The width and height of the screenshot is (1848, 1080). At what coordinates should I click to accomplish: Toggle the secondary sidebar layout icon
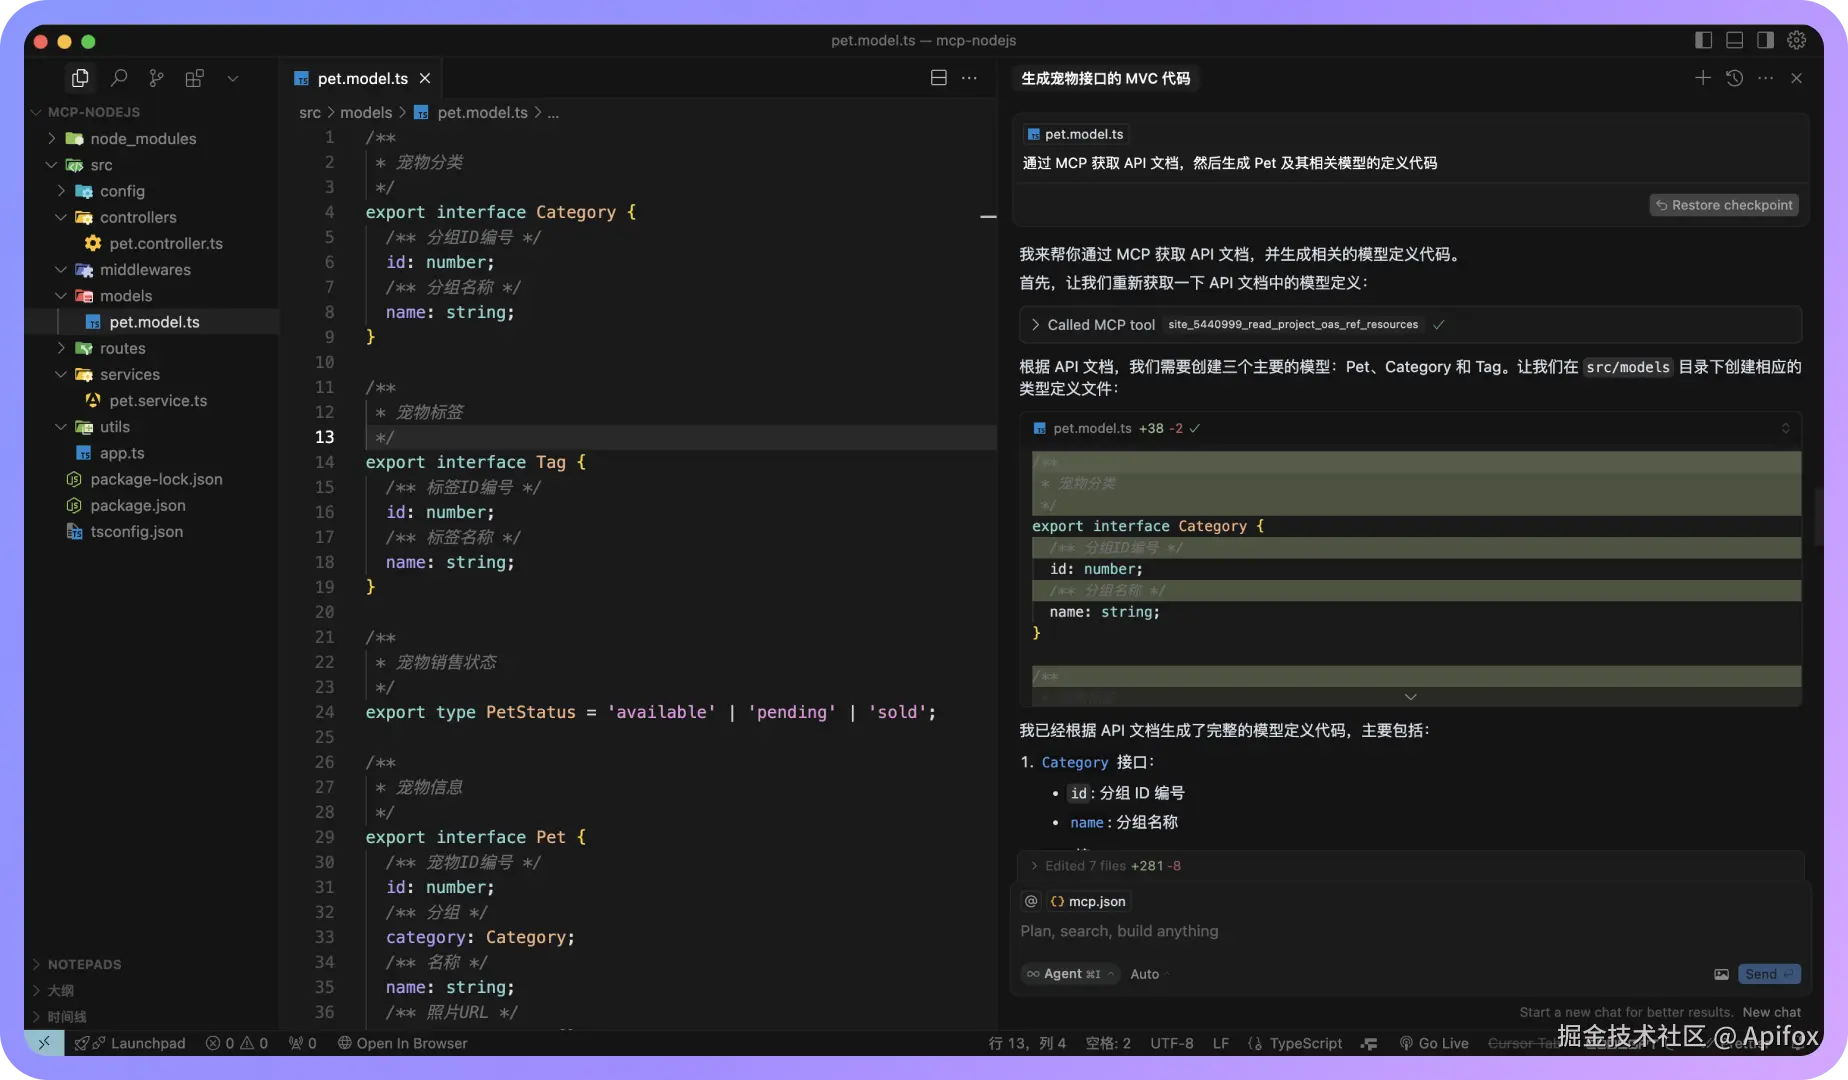[1765, 40]
